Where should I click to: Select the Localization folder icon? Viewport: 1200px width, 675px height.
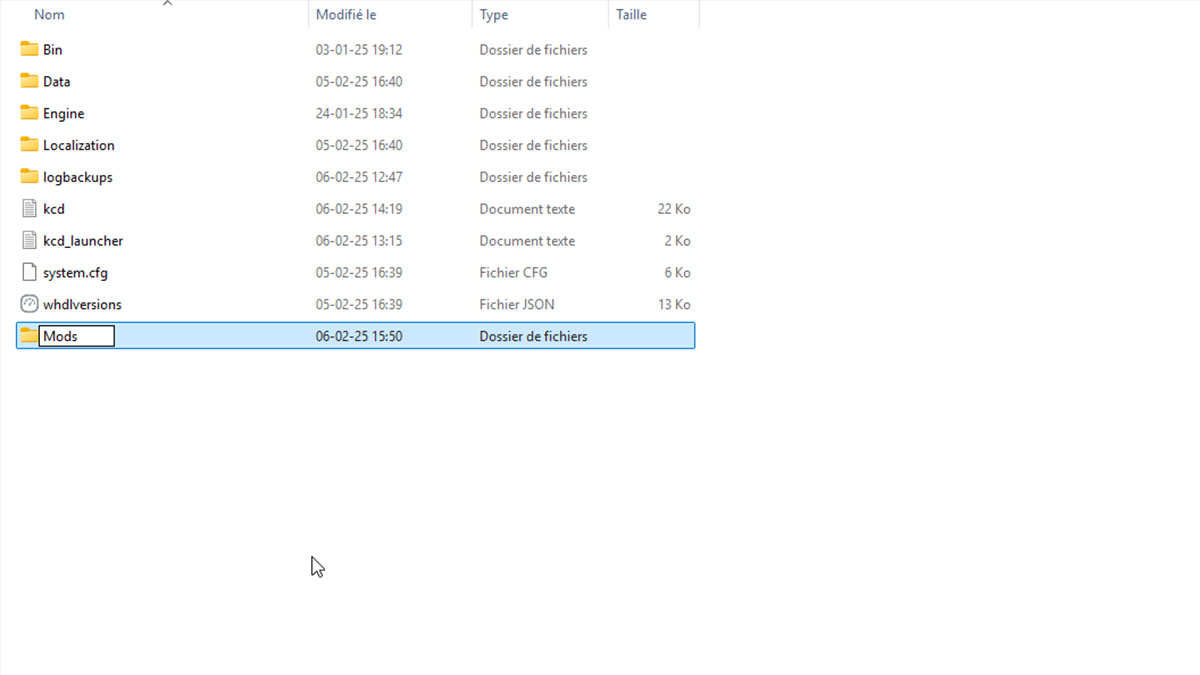[29, 145]
